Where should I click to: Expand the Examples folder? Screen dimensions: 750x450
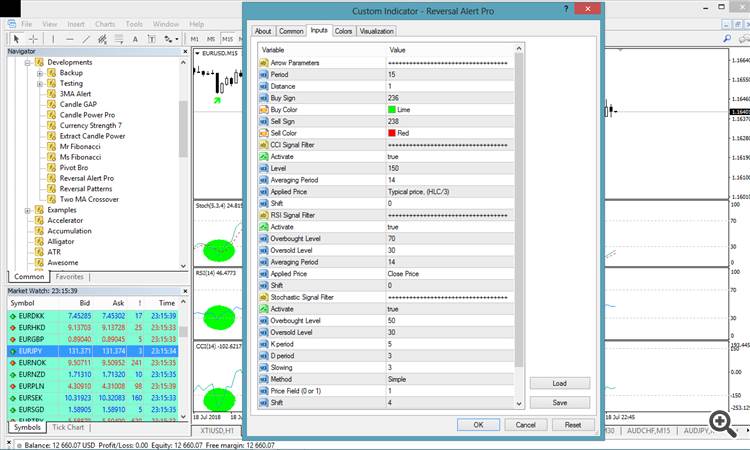27,210
